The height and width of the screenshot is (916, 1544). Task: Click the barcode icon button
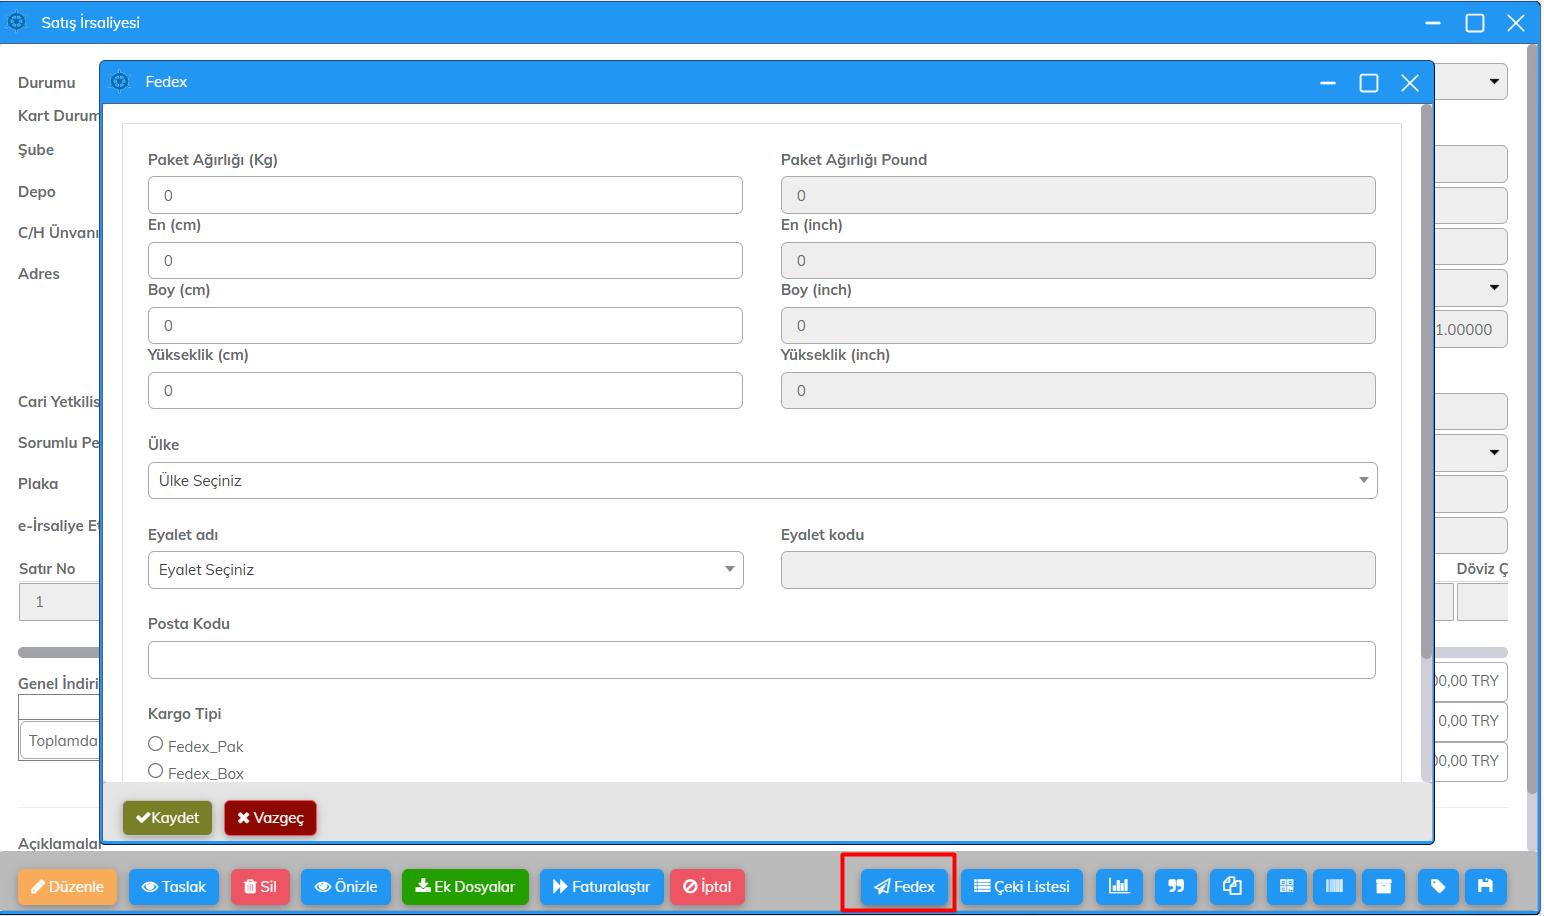pos(1334,887)
